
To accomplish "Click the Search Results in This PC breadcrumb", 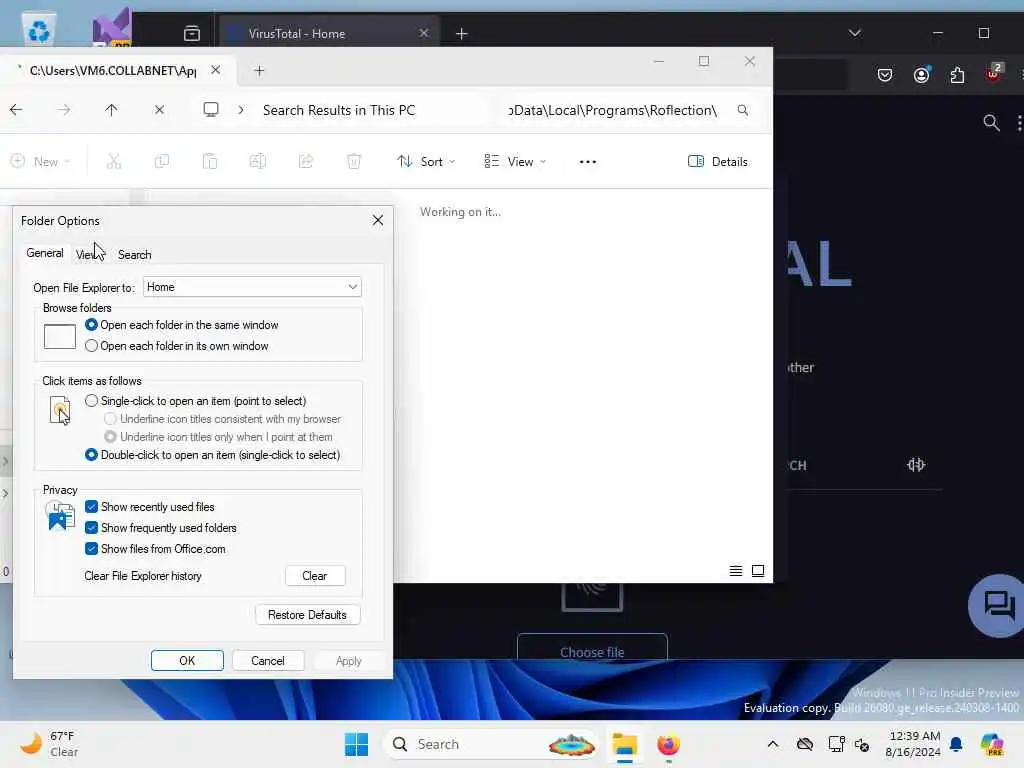I will (x=339, y=110).
